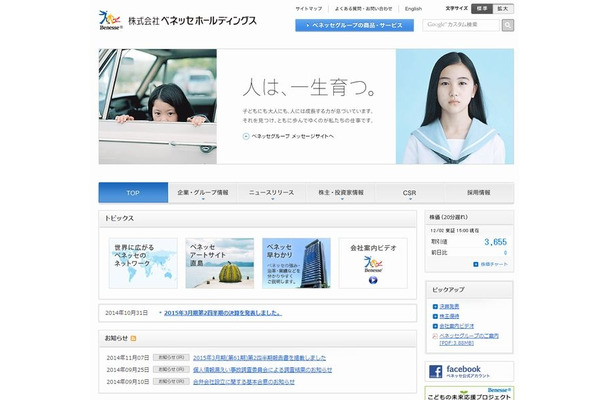Screen dimensions: 610x400
Task: Open the facebook ベネッセ公式アカウント banner
Action: [x=469, y=371]
